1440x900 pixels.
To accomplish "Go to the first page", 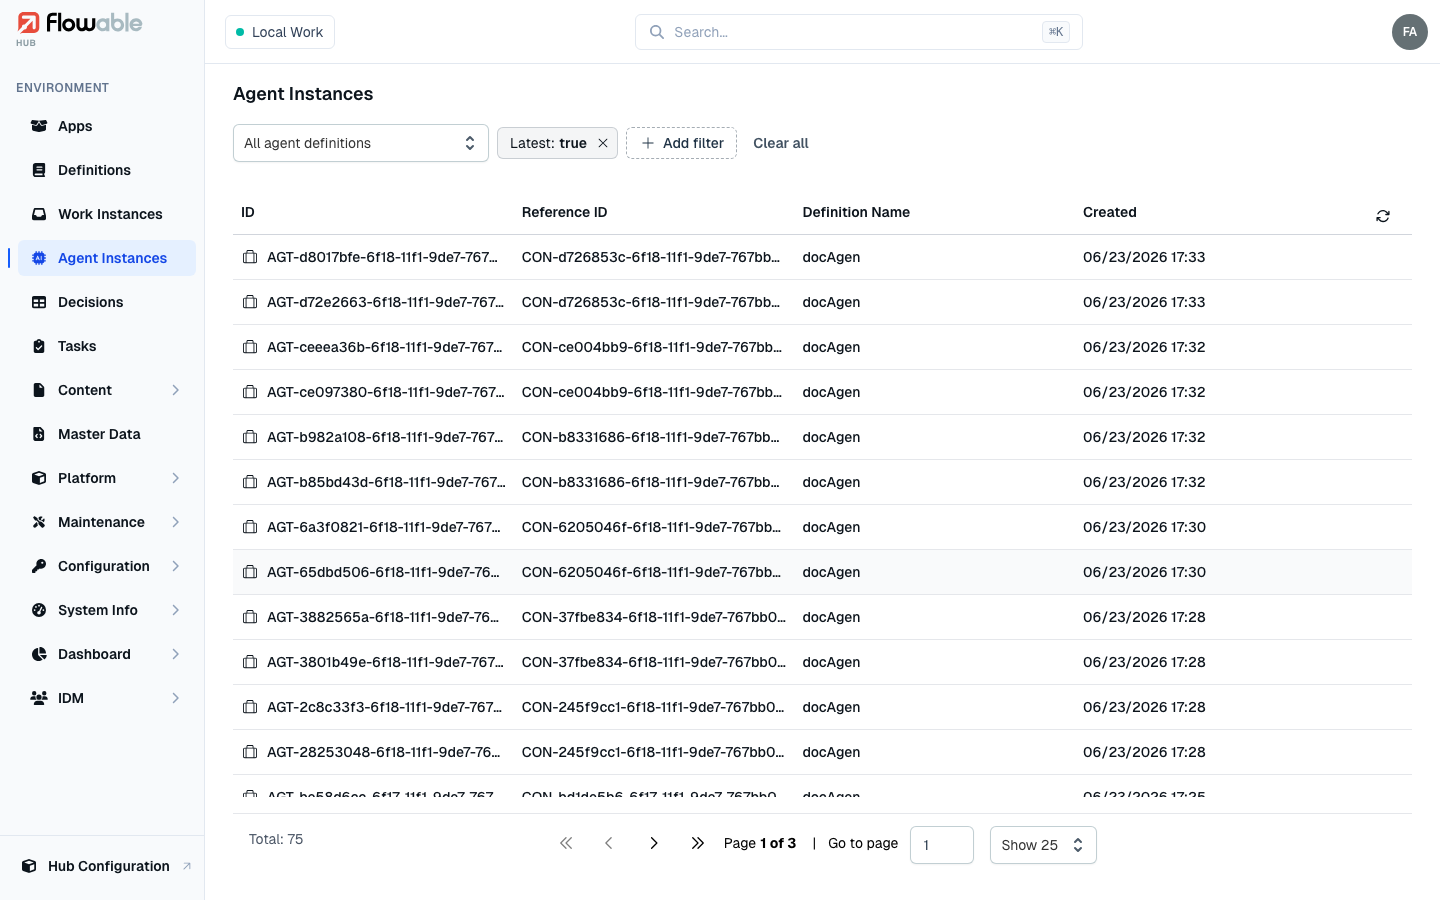I will (x=566, y=843).
